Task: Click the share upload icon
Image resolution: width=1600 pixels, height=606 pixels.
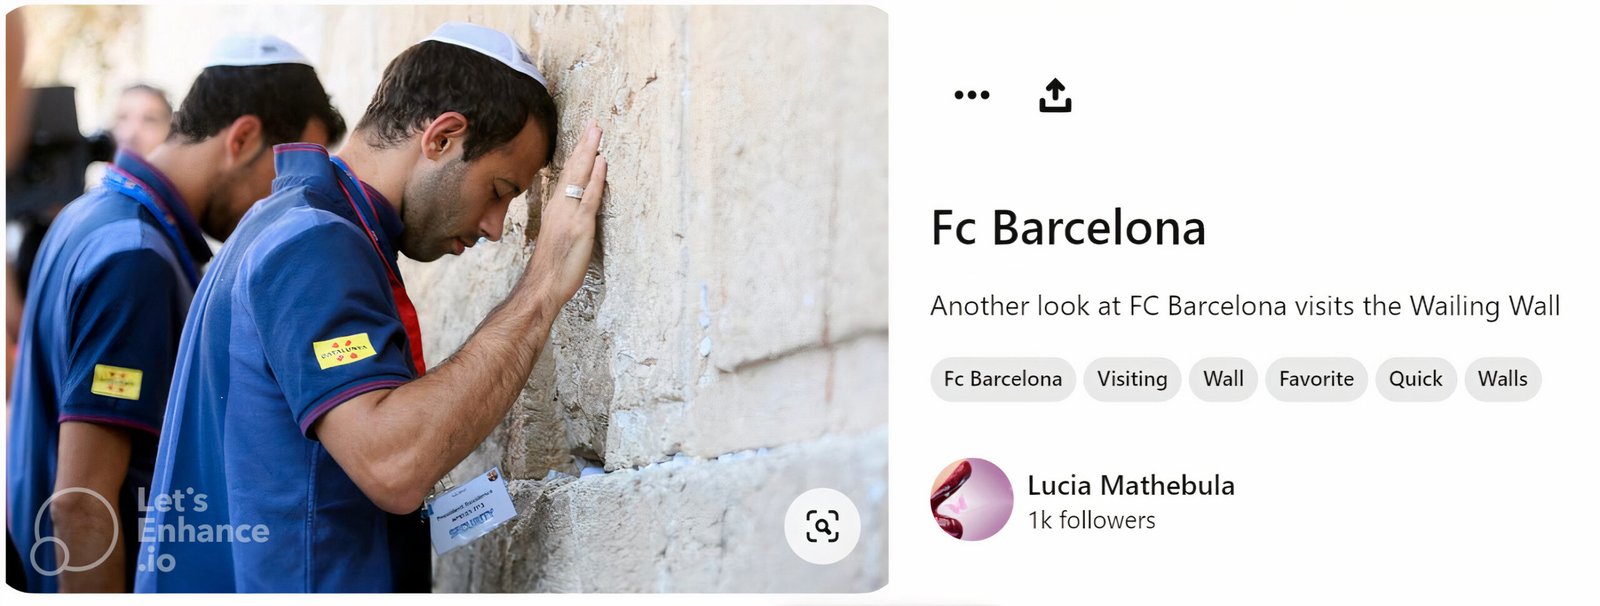Action: (1055, 95)
